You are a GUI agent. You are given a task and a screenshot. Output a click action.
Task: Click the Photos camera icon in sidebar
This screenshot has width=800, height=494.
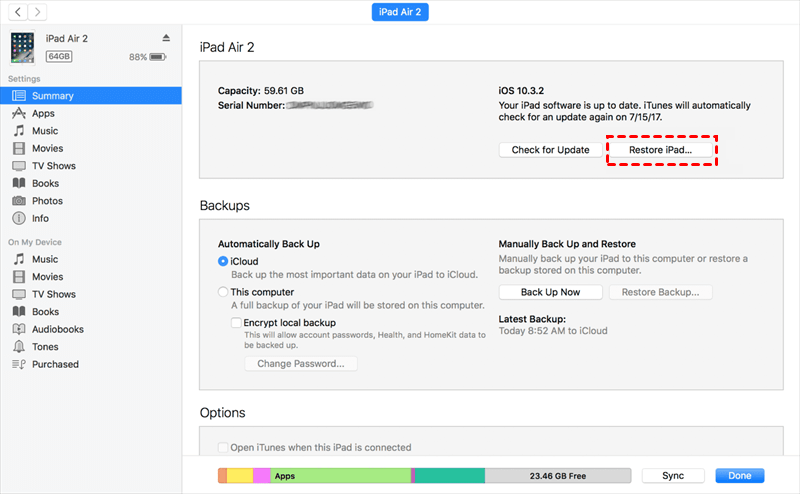pyautogui.click(x=19, y=201)
